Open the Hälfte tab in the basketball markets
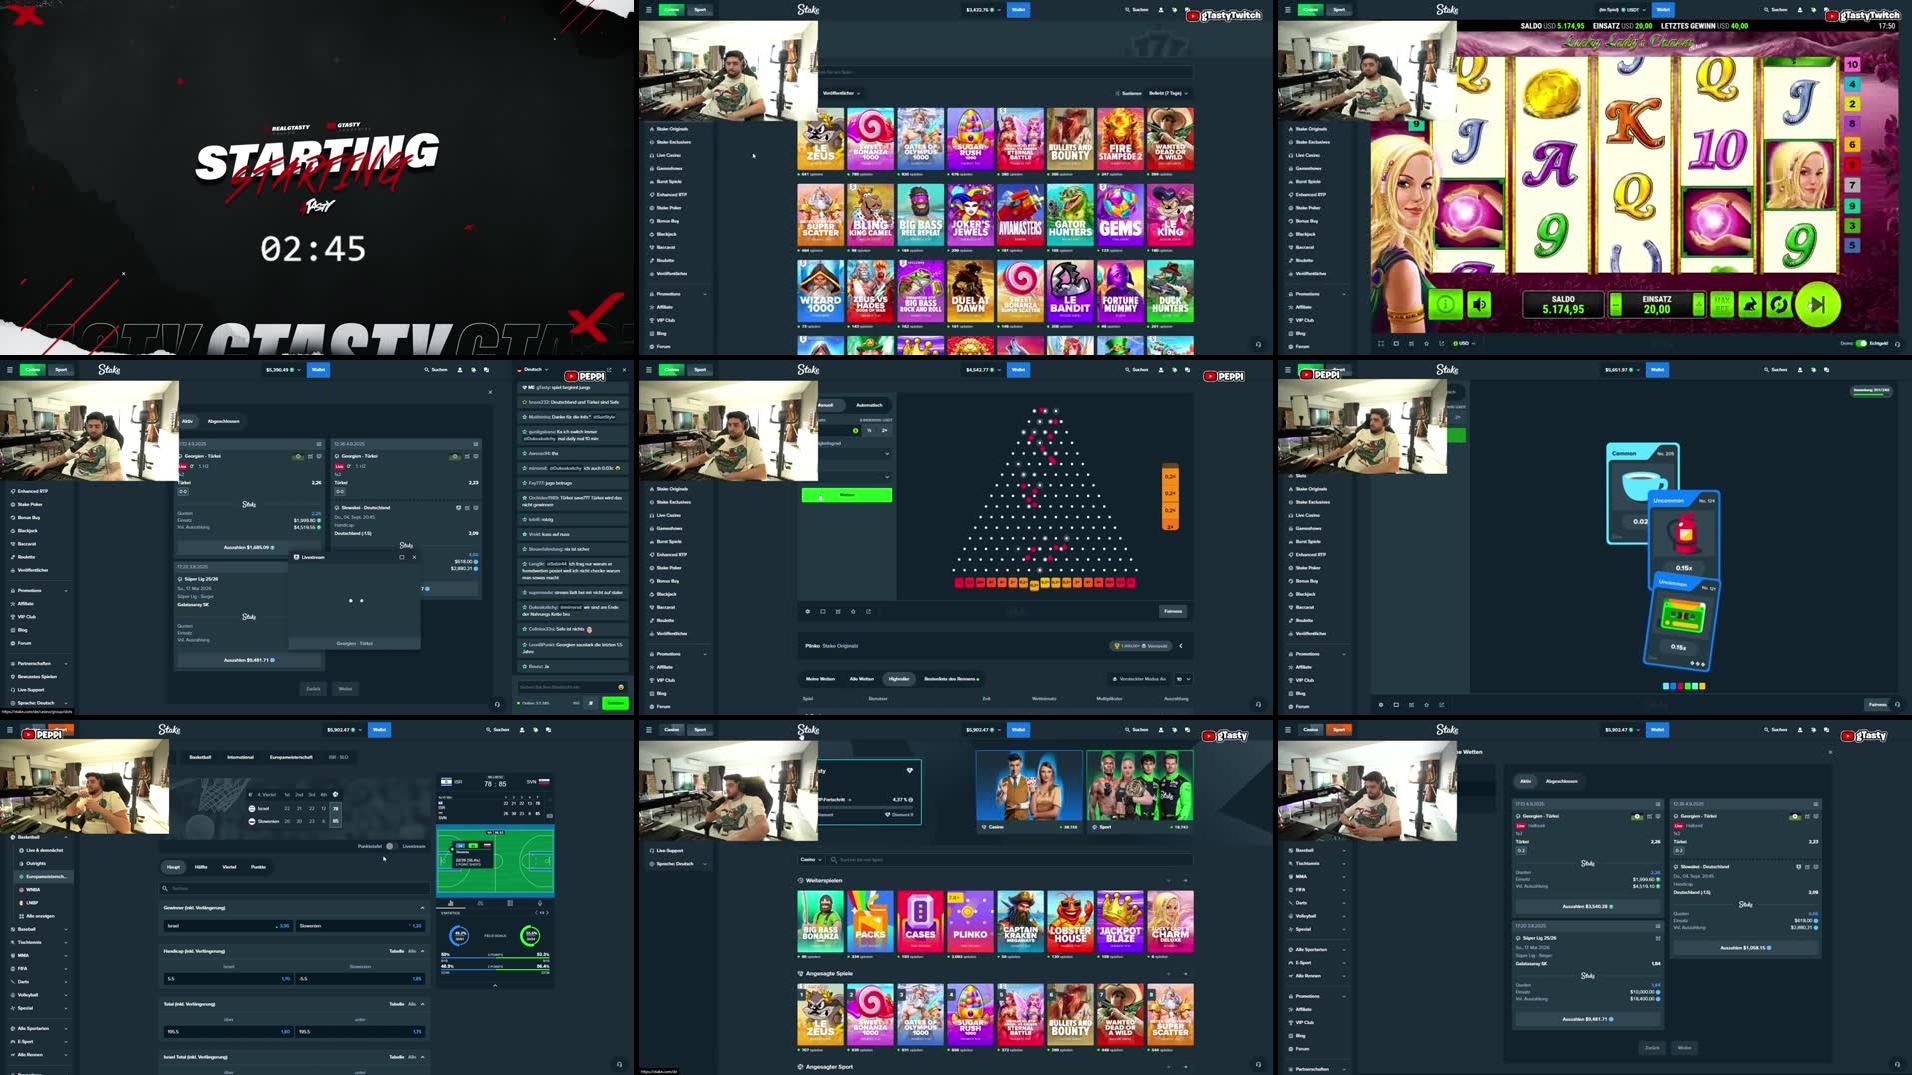Image resolution: width=1912 pixels, height=1075 pixels. [201, 867]
